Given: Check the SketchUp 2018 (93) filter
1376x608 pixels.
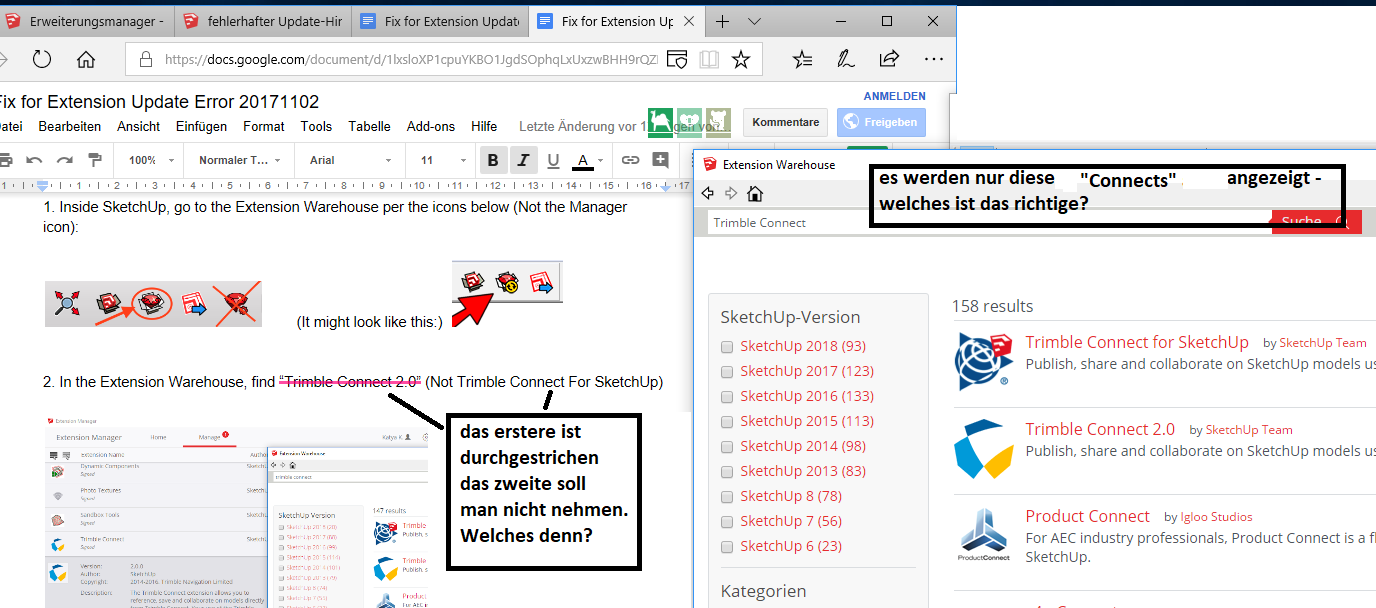Looking at the screenshot, I should (x=727, y=347).
